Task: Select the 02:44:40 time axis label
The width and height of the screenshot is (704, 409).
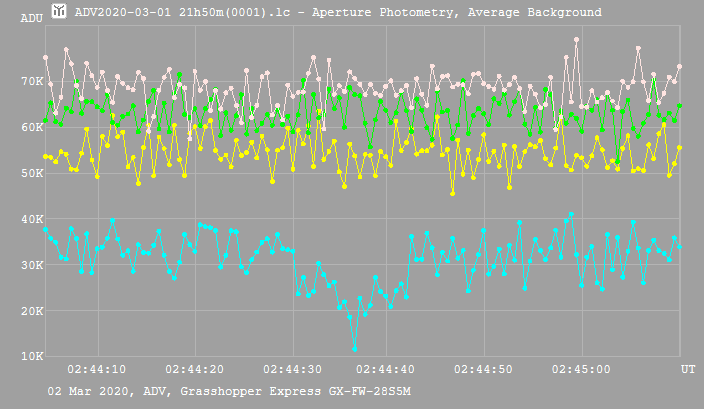Action: [x=386, y=370]
